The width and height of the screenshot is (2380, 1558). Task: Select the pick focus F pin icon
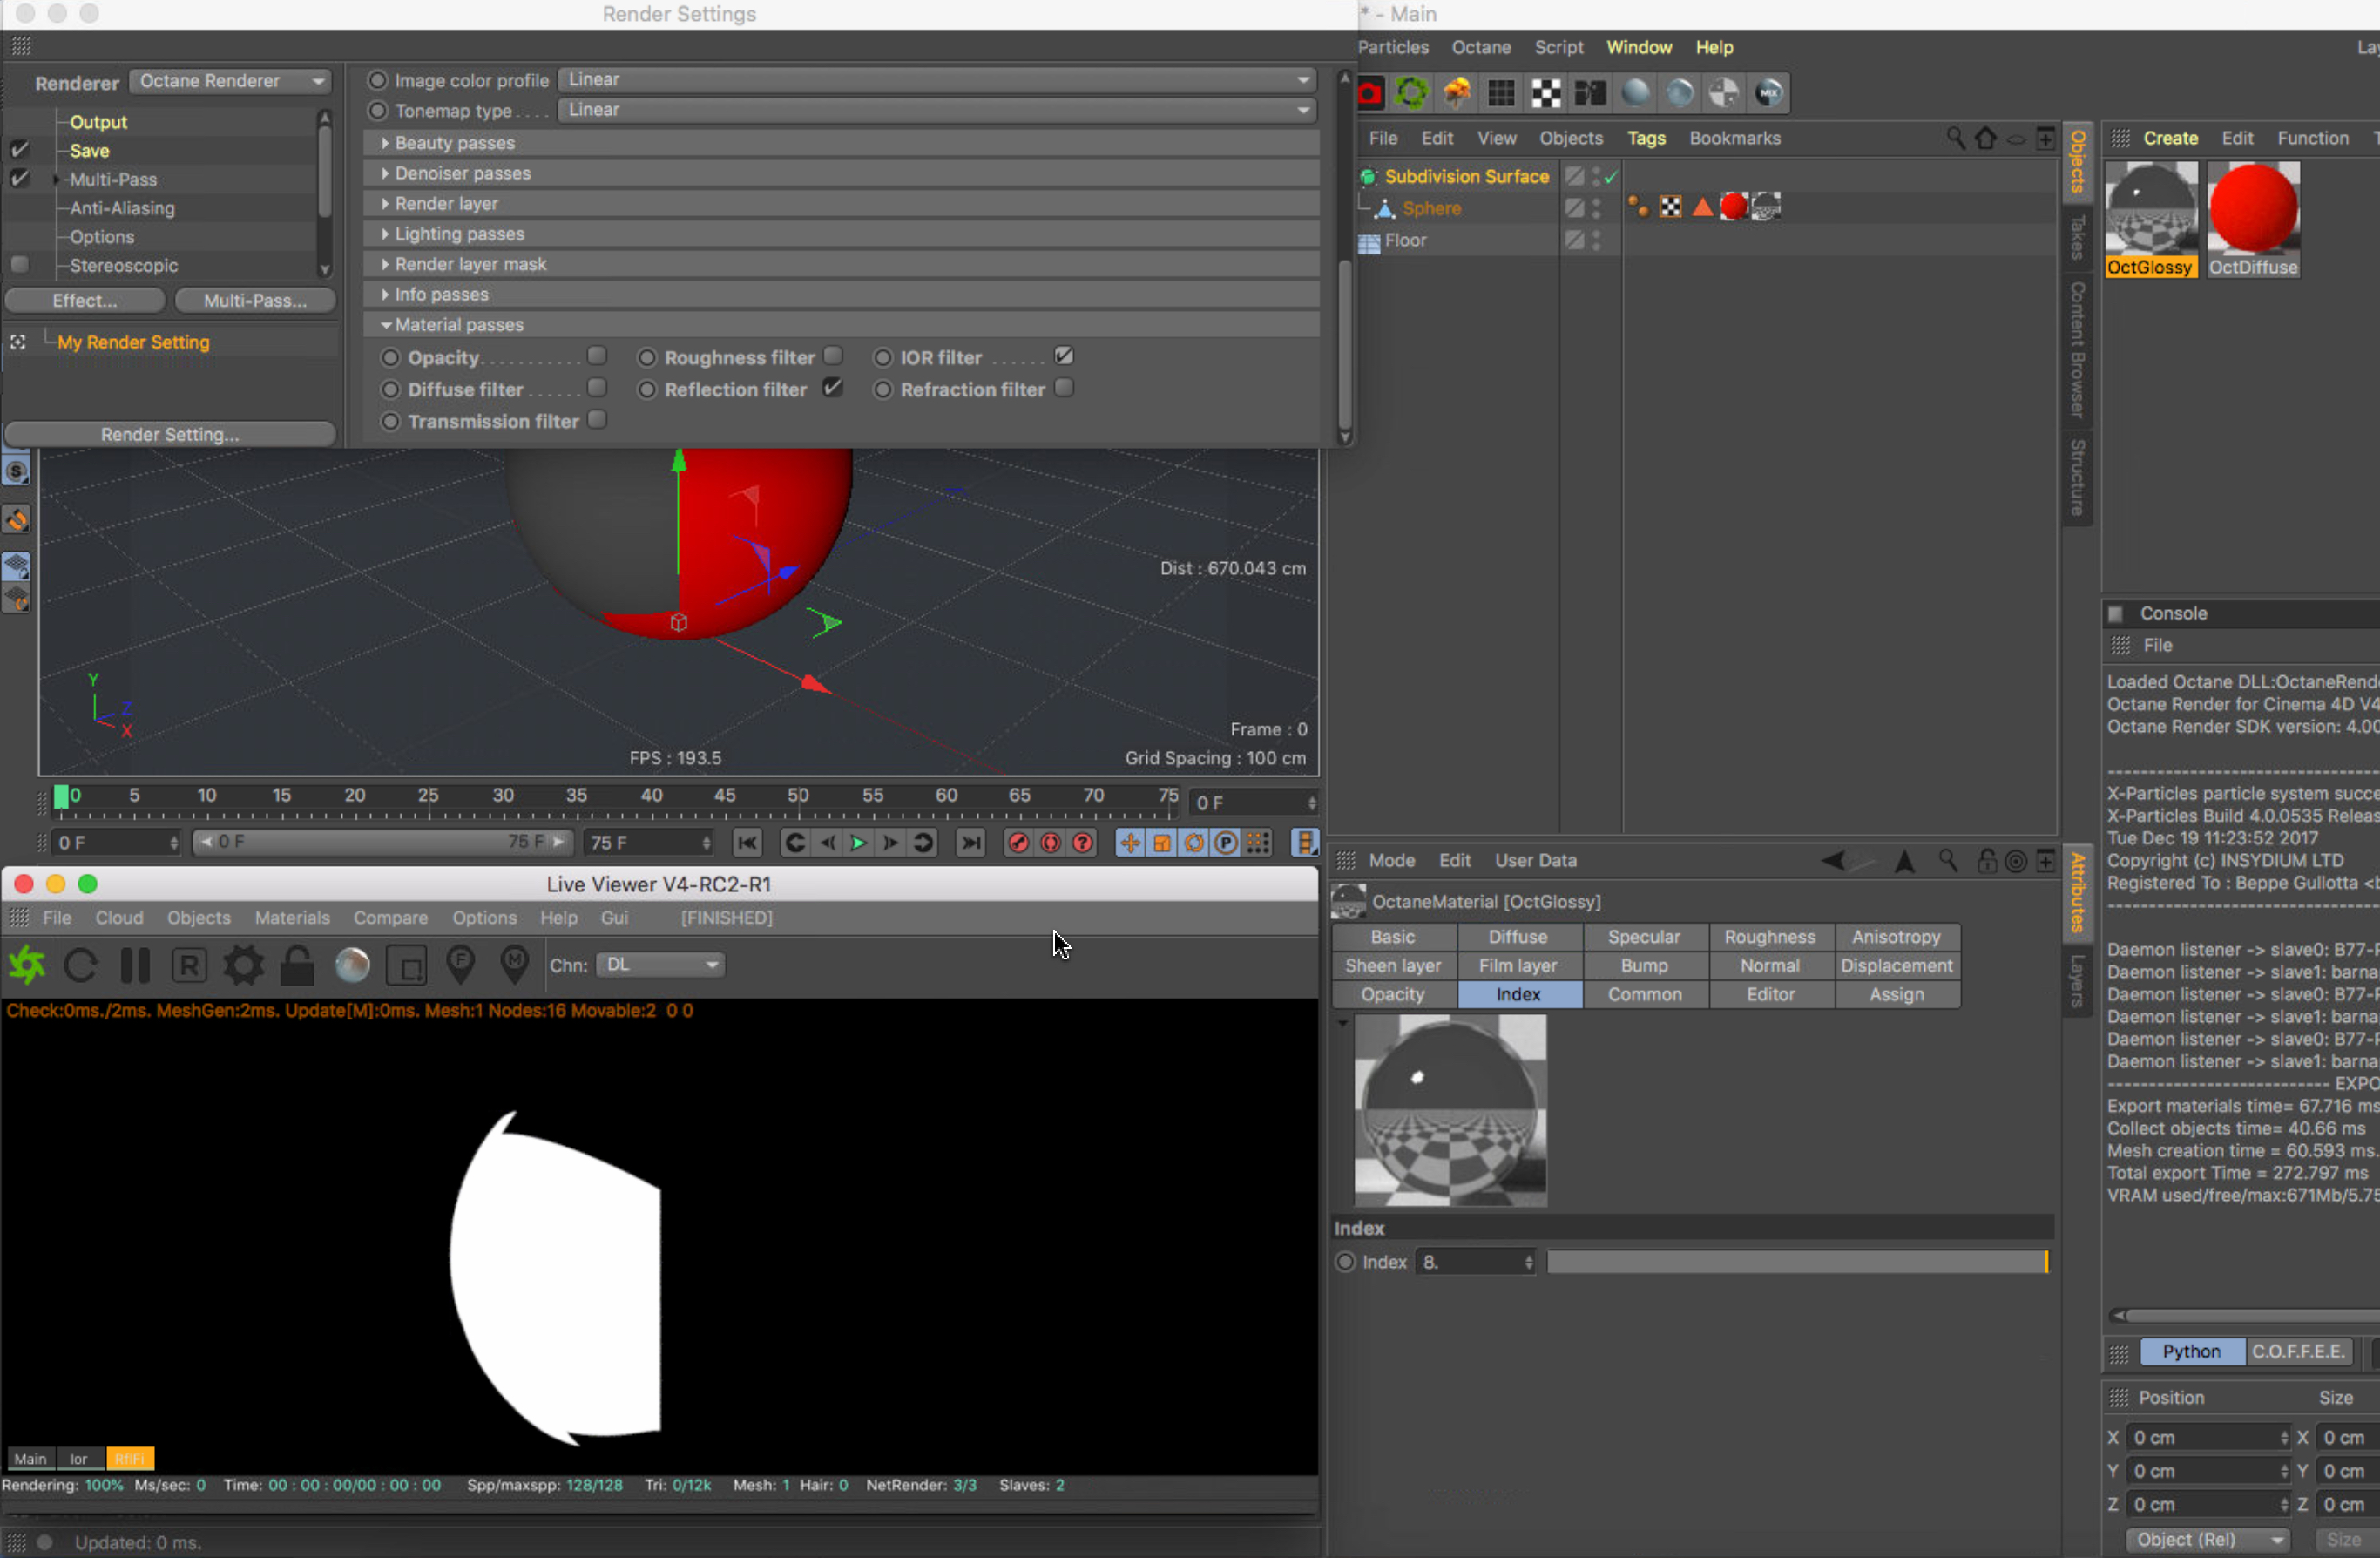pyautogui.click(x=460, y=965)
